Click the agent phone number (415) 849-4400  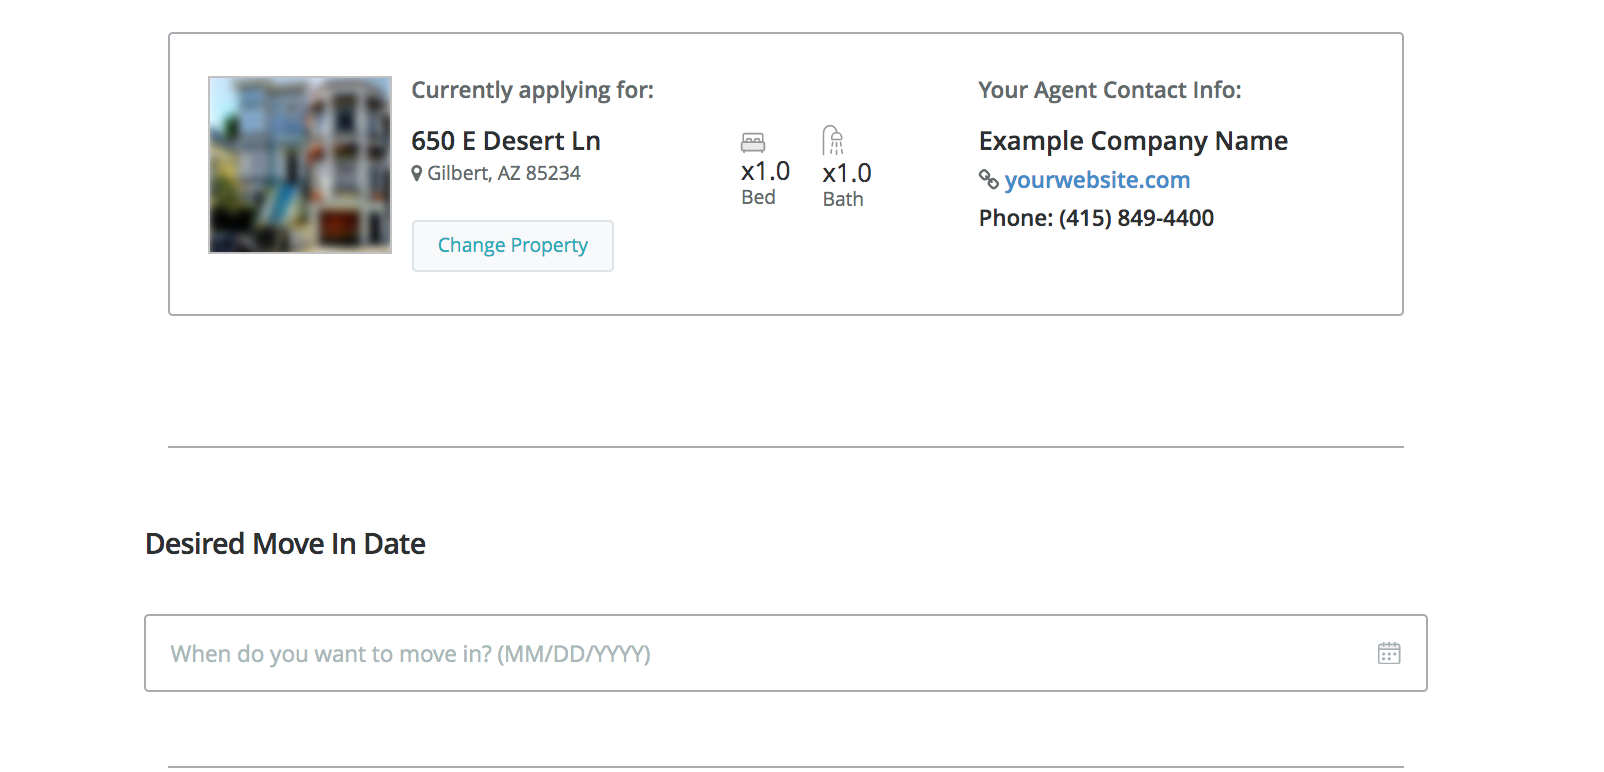[x=1136, y=218]
